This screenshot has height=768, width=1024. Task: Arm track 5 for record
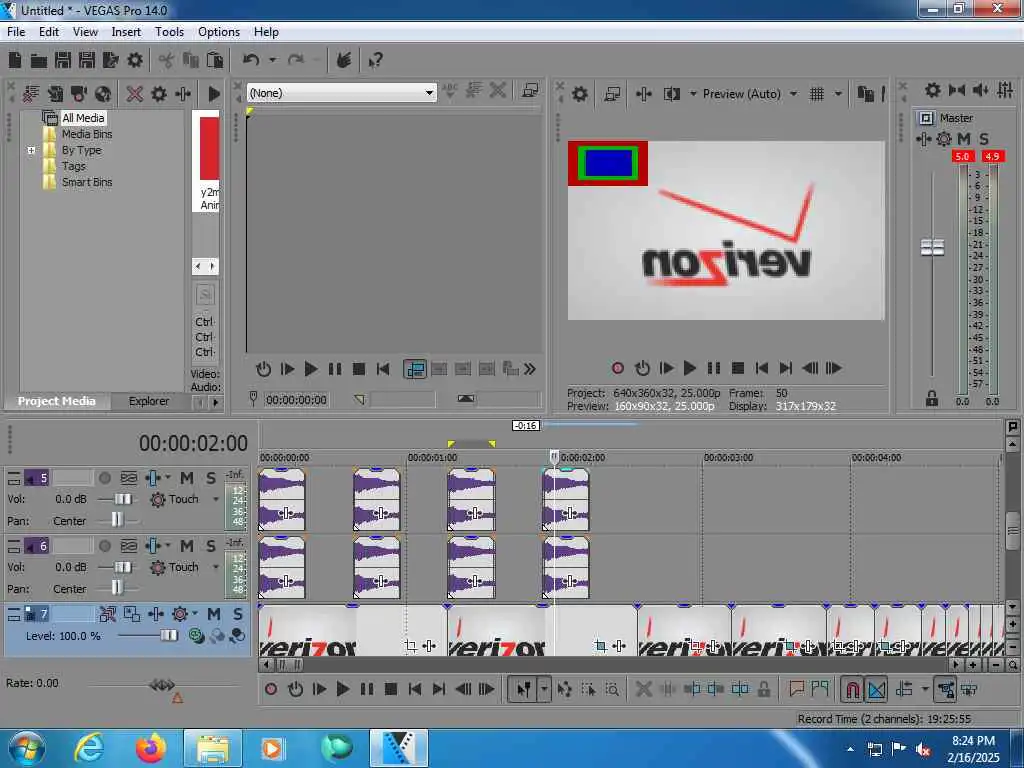click(x=104, y=478)
